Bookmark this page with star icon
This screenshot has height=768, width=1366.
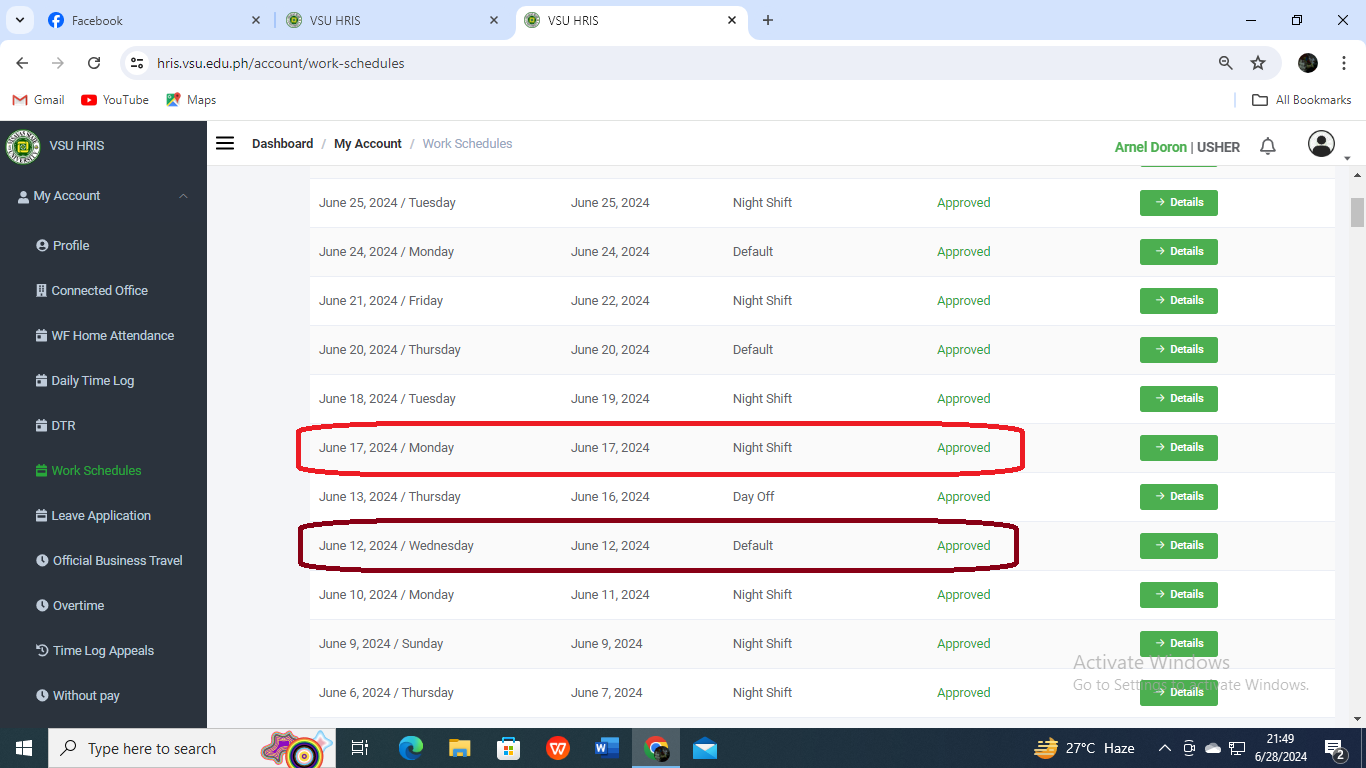(x=1258, y=63)
